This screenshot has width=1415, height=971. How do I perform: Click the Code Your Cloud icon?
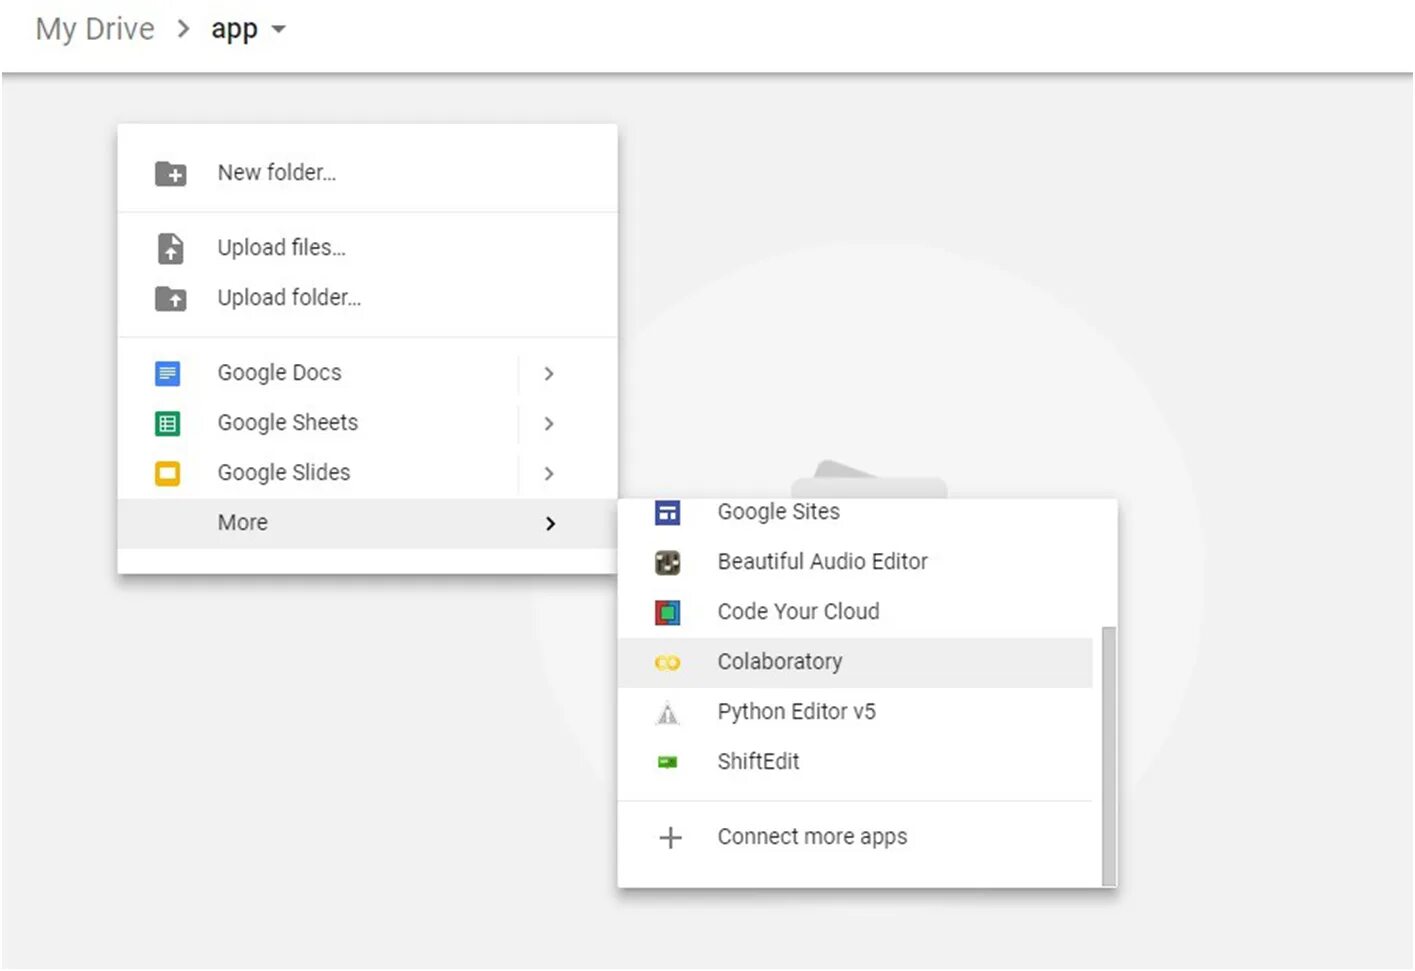(x=667, y=612)
